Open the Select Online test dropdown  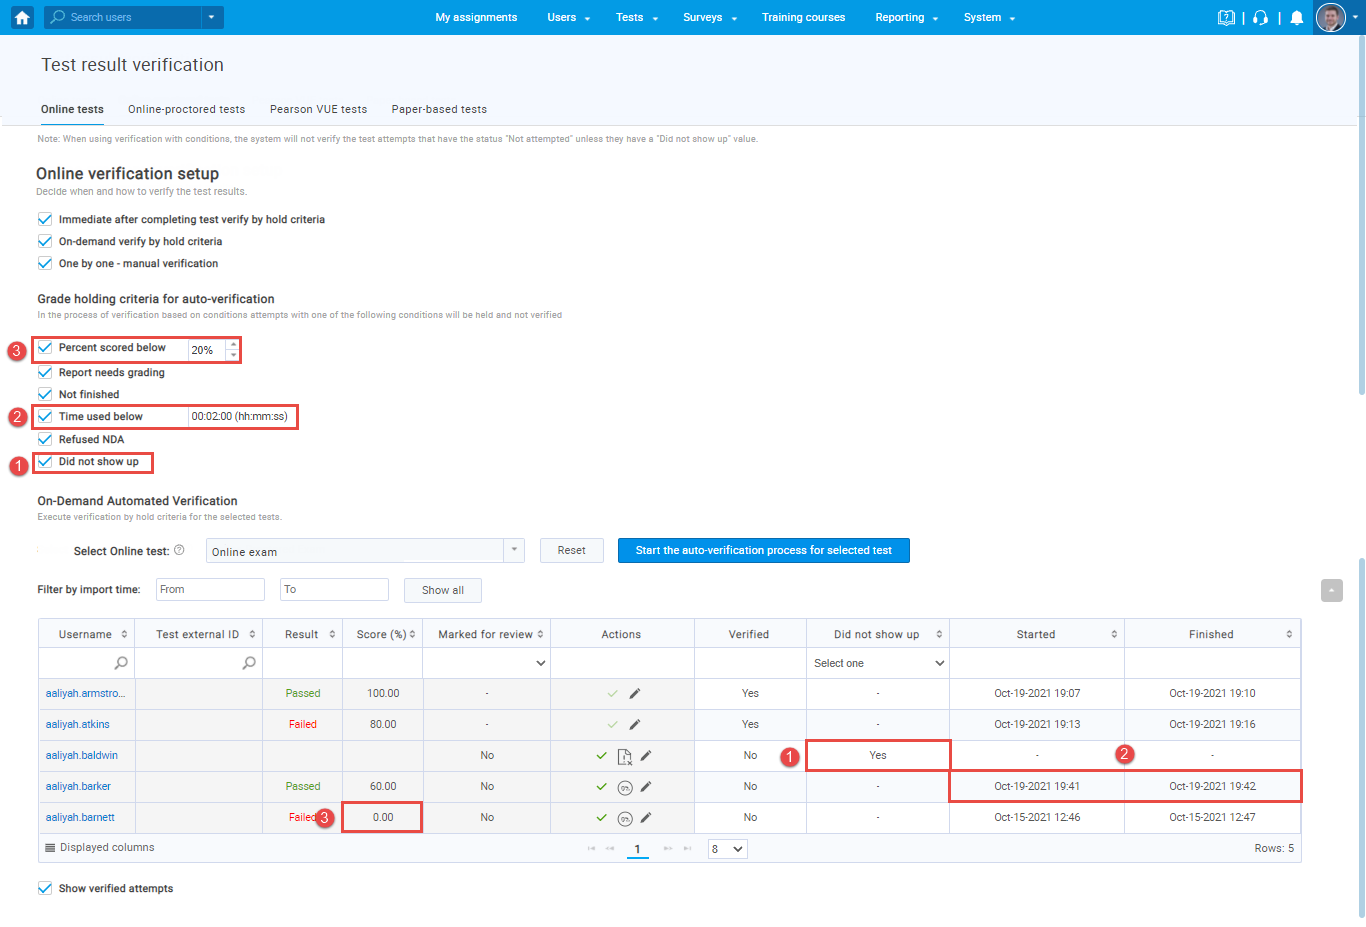click(x=365, y=551)
